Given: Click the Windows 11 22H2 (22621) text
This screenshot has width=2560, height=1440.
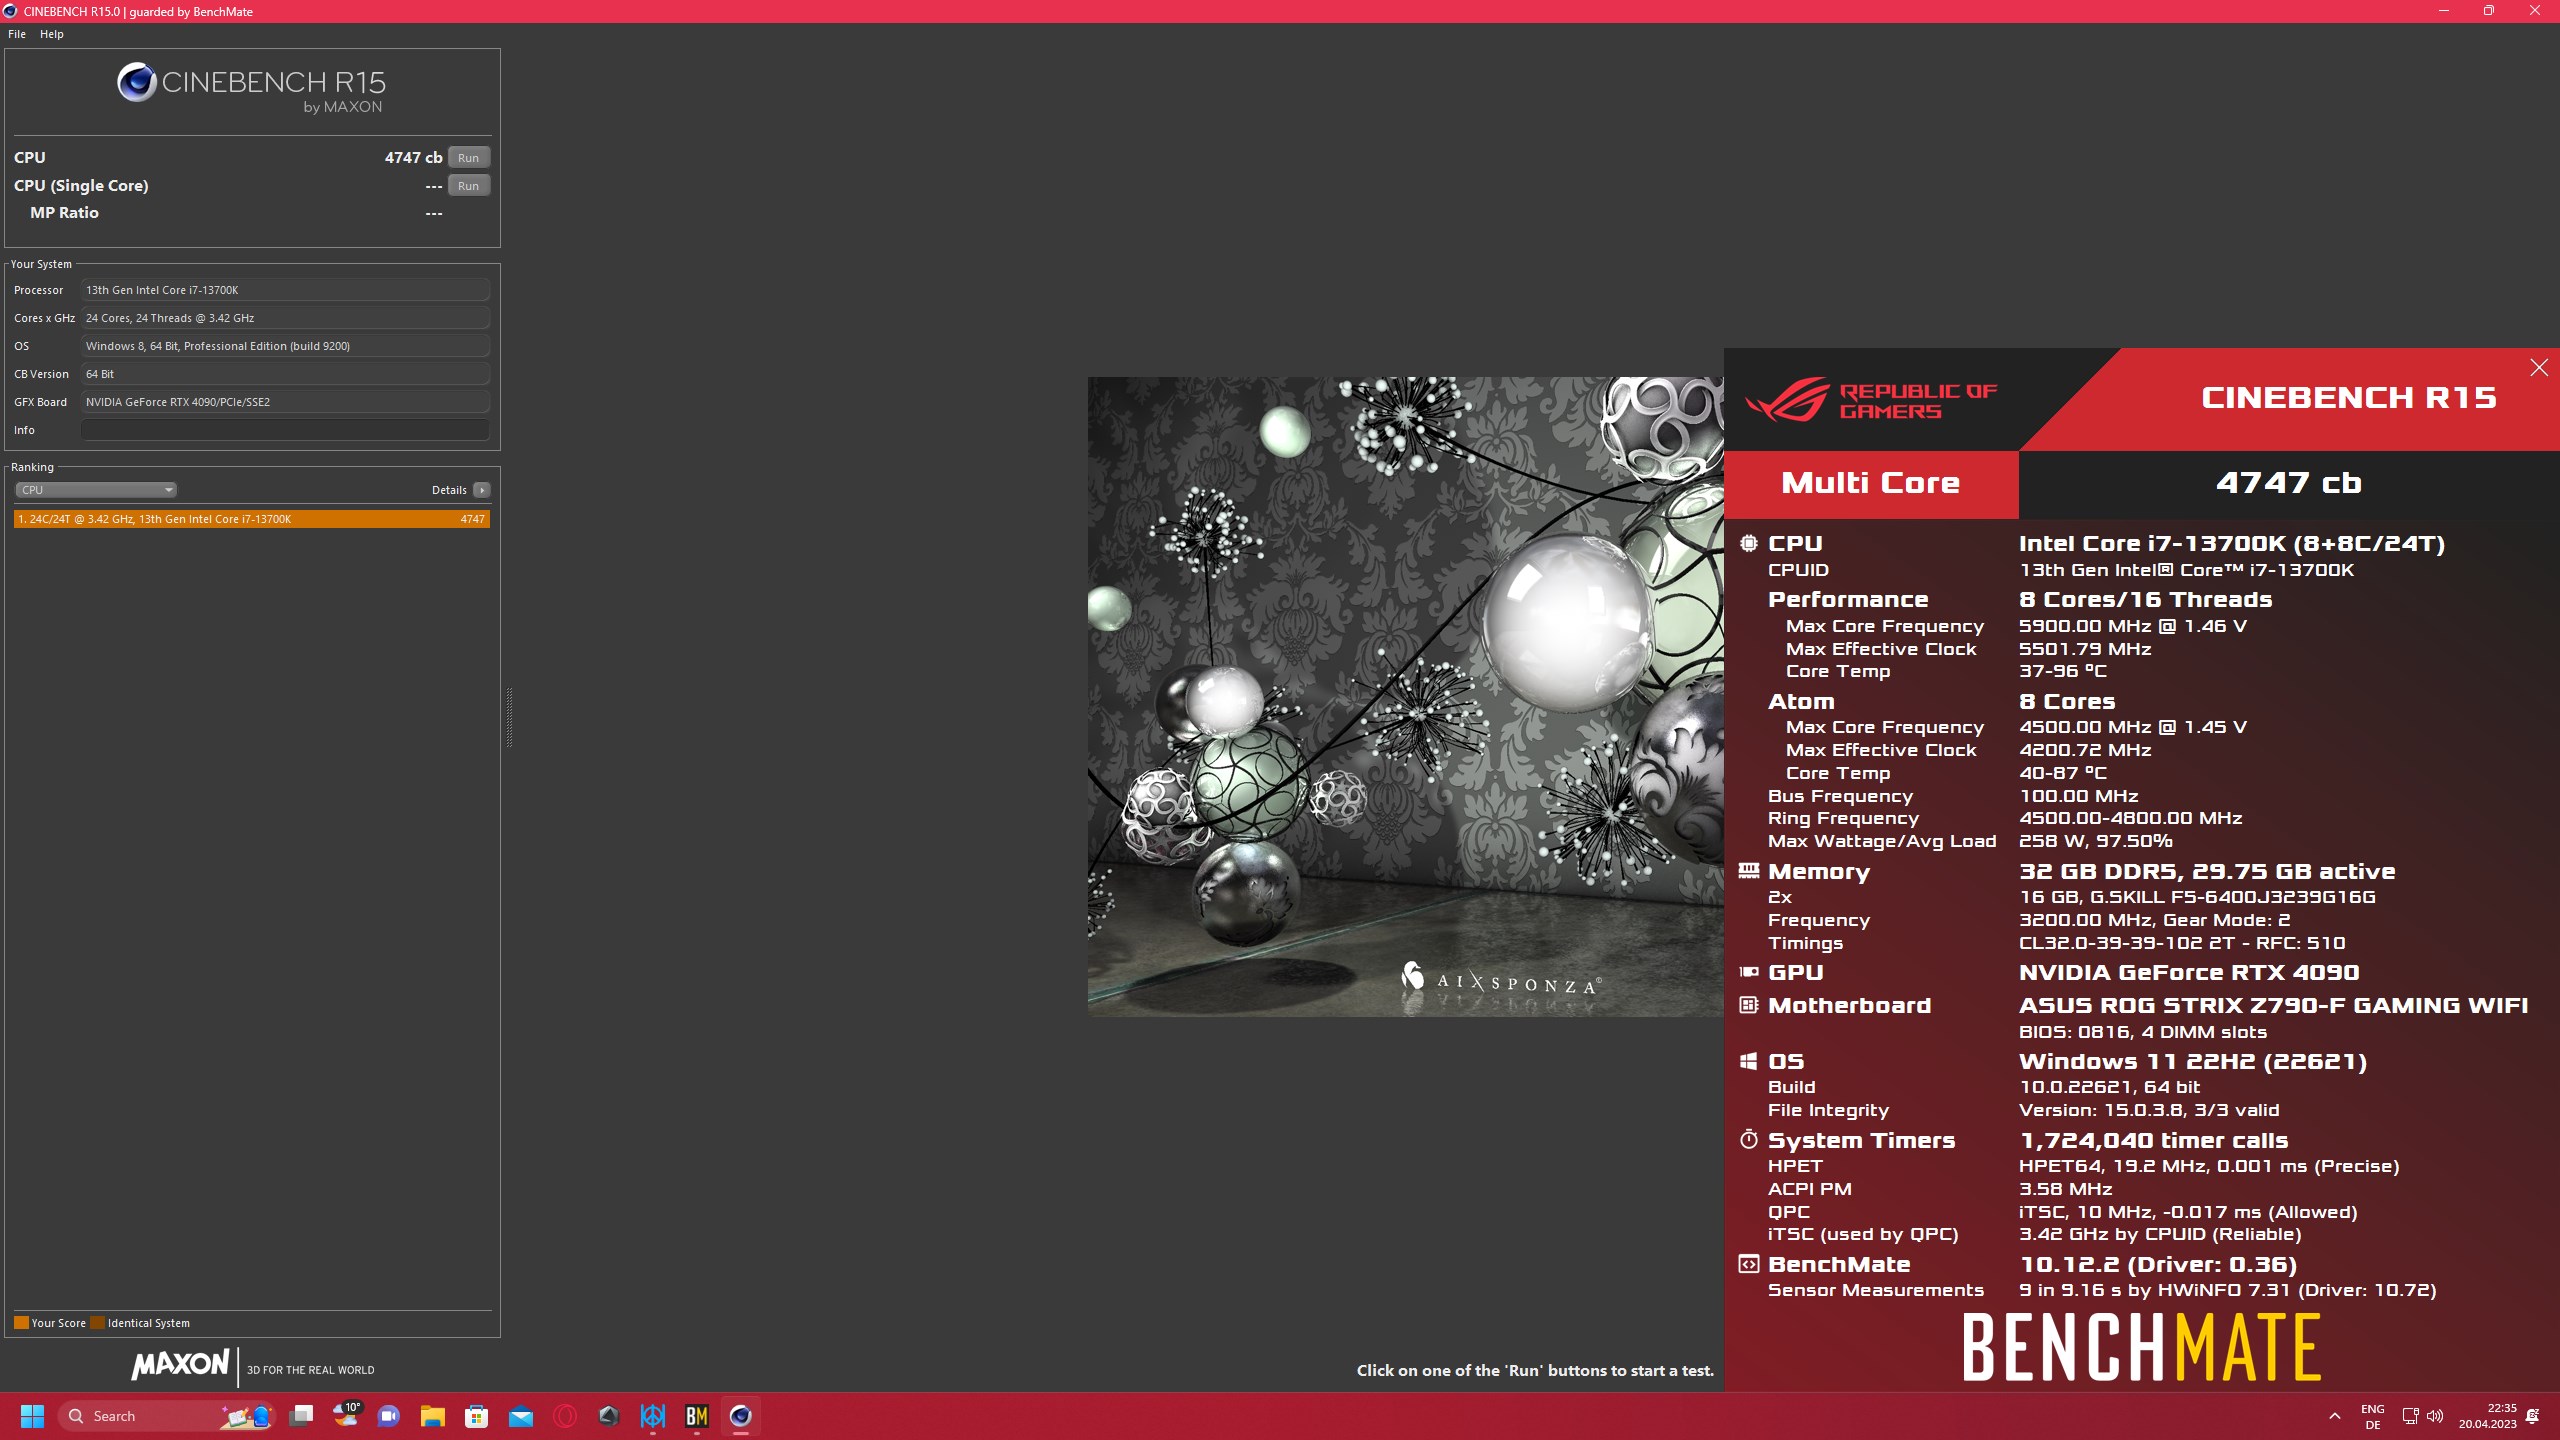Looking at the screenshot, I should point(2192,1062).
